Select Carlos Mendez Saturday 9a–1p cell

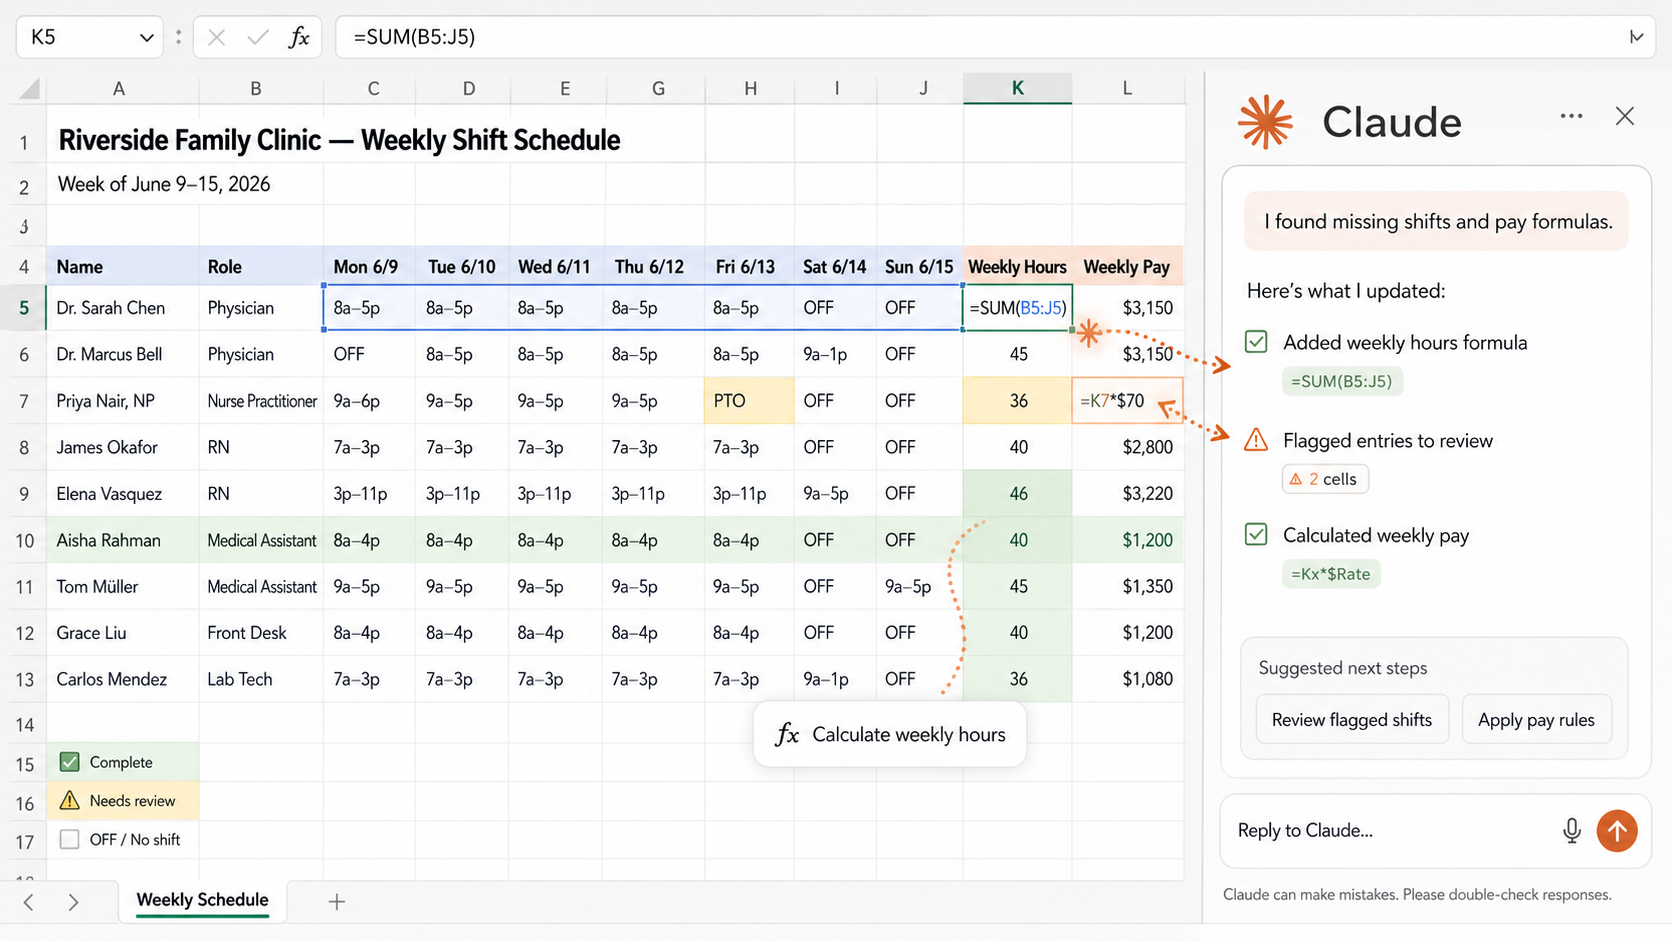(x=836, y=679)
